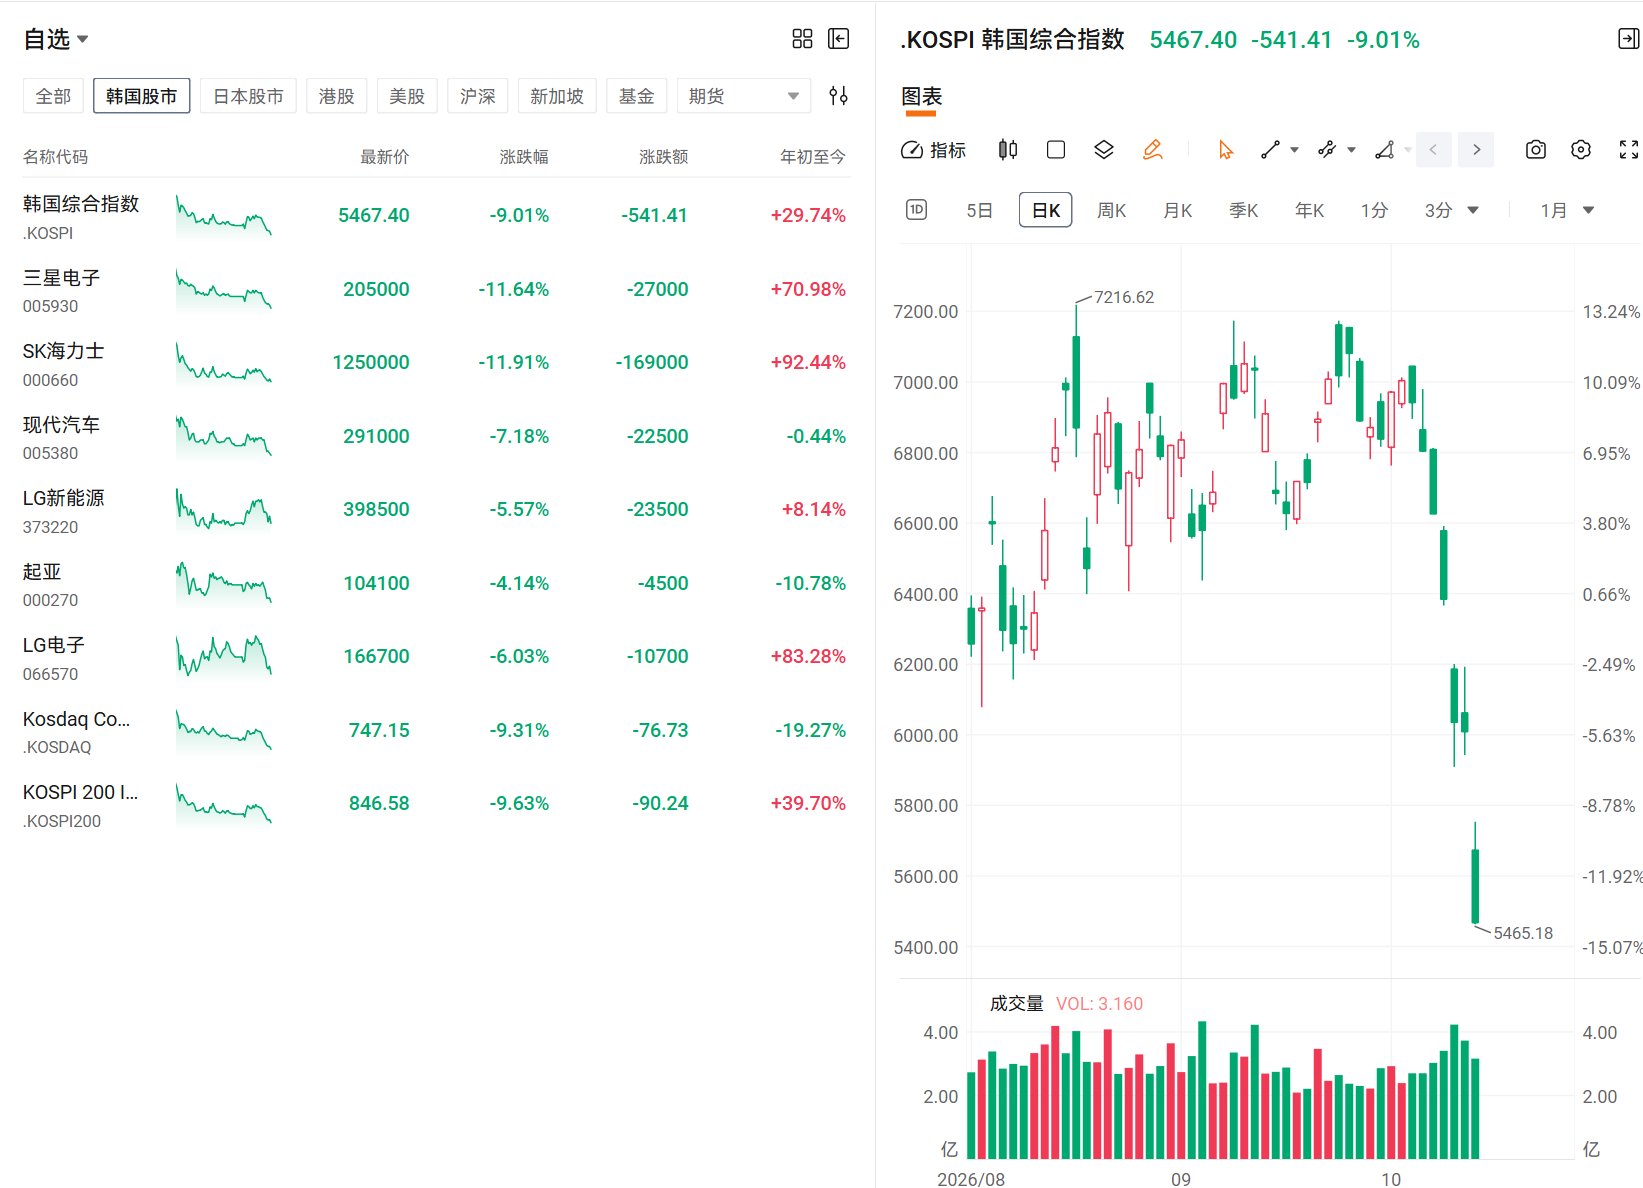Select the channel drawing tool
Viewport: 1643px width, 1188px height.
[1327, 150]
